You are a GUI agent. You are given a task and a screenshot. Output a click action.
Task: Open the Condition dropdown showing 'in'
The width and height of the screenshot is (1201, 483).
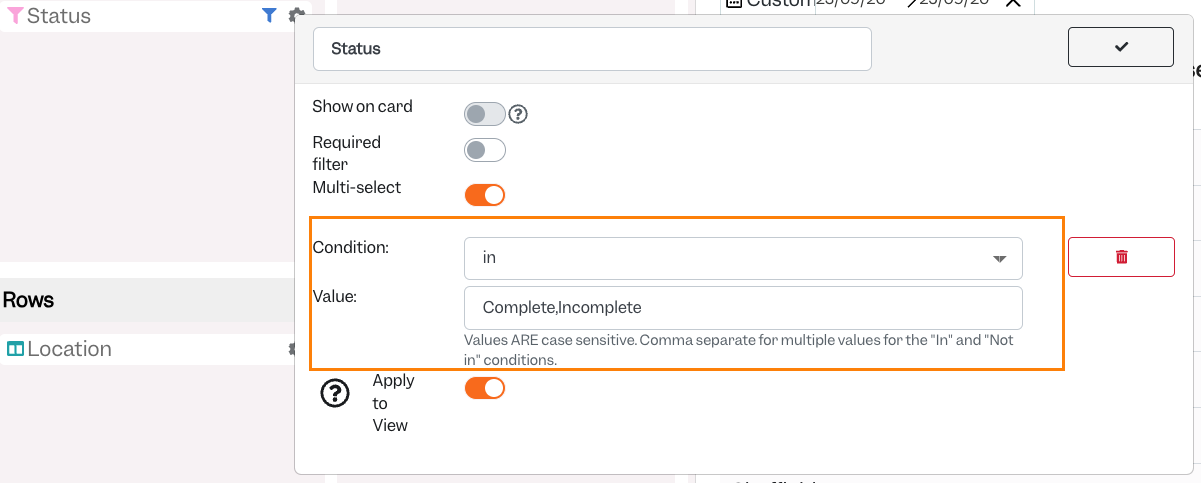pos(743,258)
